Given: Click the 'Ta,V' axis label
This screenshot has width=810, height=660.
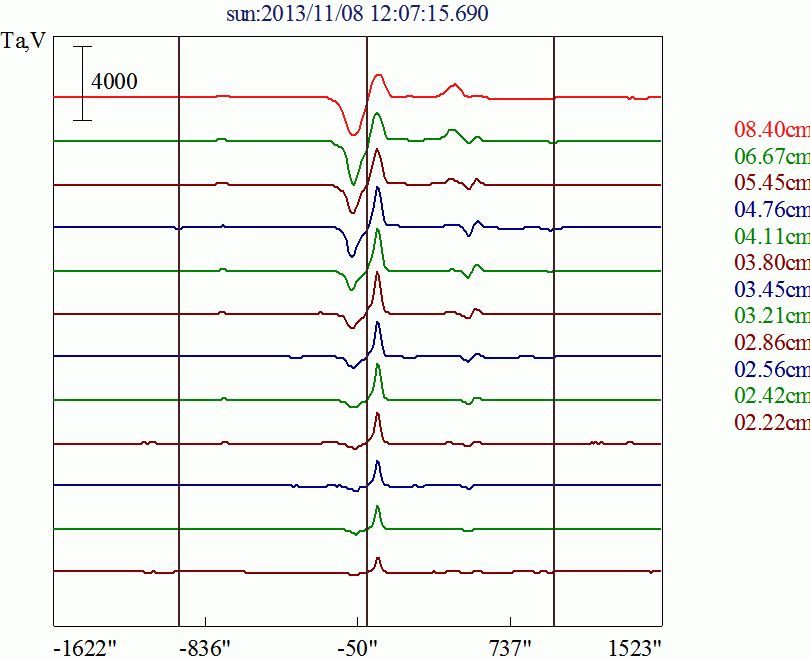Looking at the screenshot, I should 23,40.
